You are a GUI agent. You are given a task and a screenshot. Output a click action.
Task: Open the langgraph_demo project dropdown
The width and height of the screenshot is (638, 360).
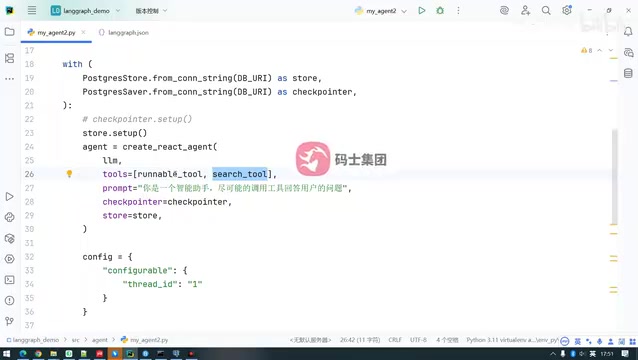coord(85,11)
